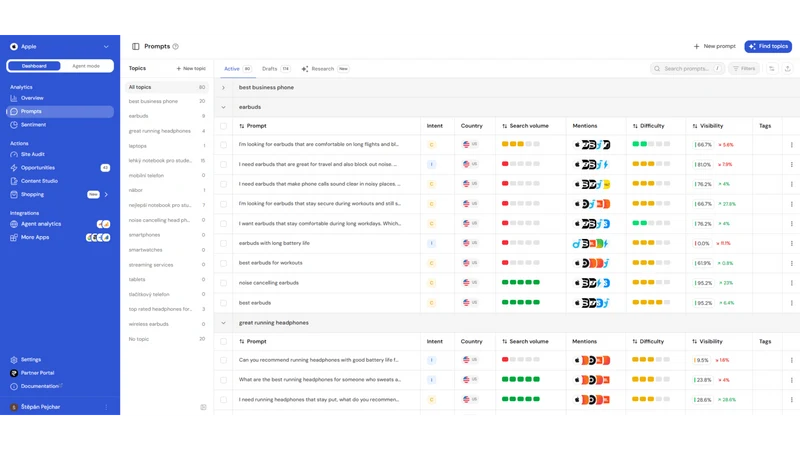Click the help icon next to Prompts title

tap(176, 46)
